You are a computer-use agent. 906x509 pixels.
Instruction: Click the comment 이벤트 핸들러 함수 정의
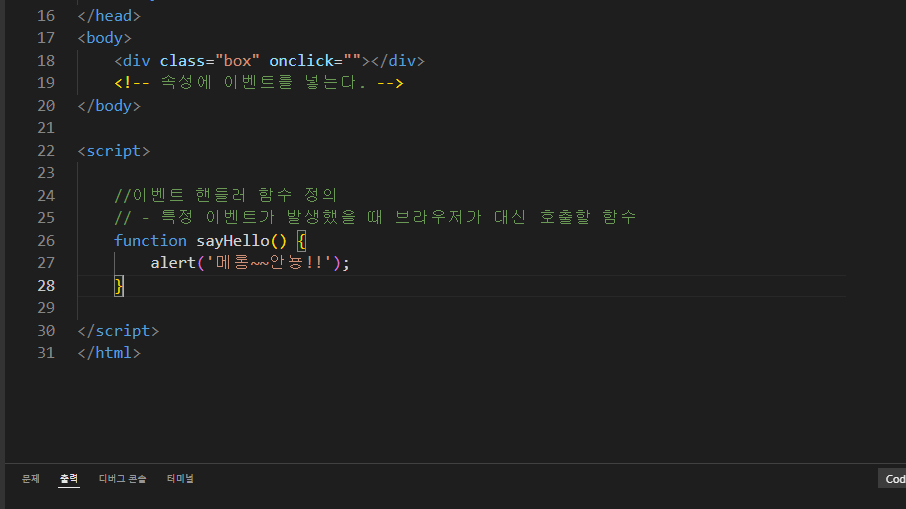(225, 195)
